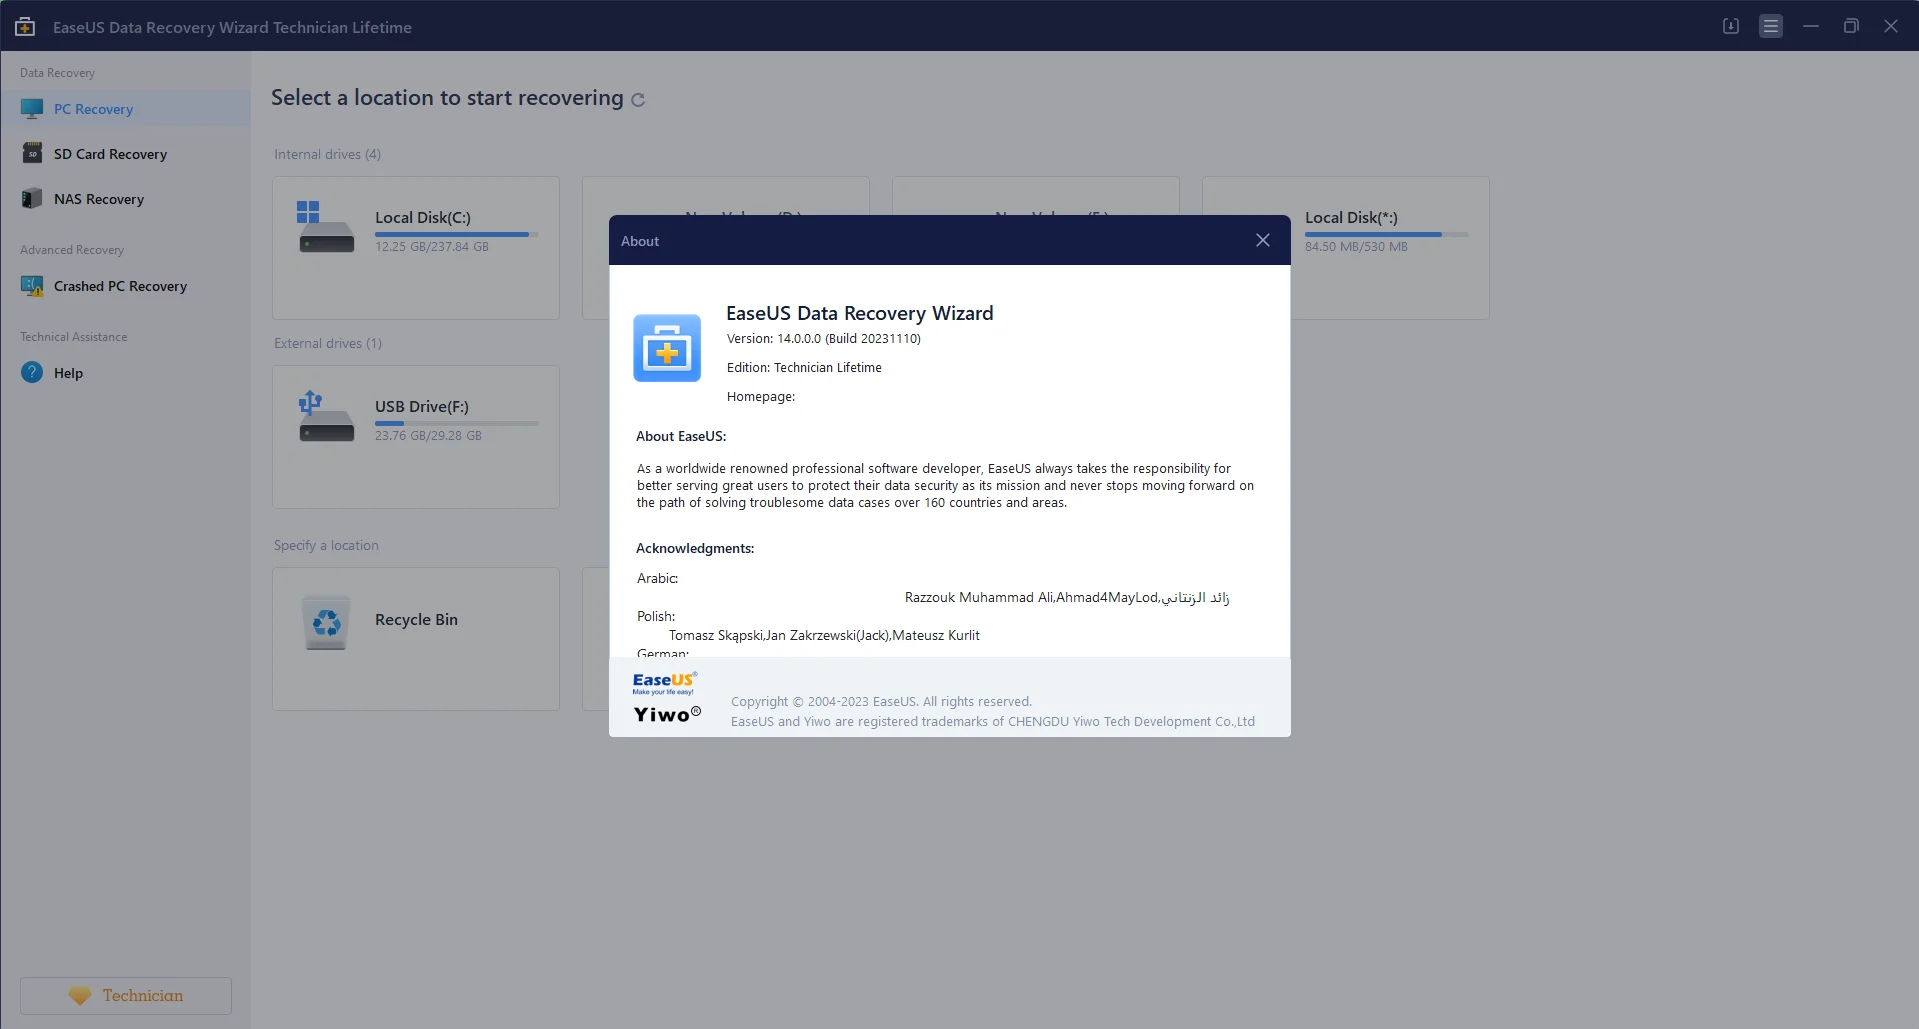This screenshot has width=1919, height=1029.
Task: Select Recycle Bin location label
Action: (416, 619)
